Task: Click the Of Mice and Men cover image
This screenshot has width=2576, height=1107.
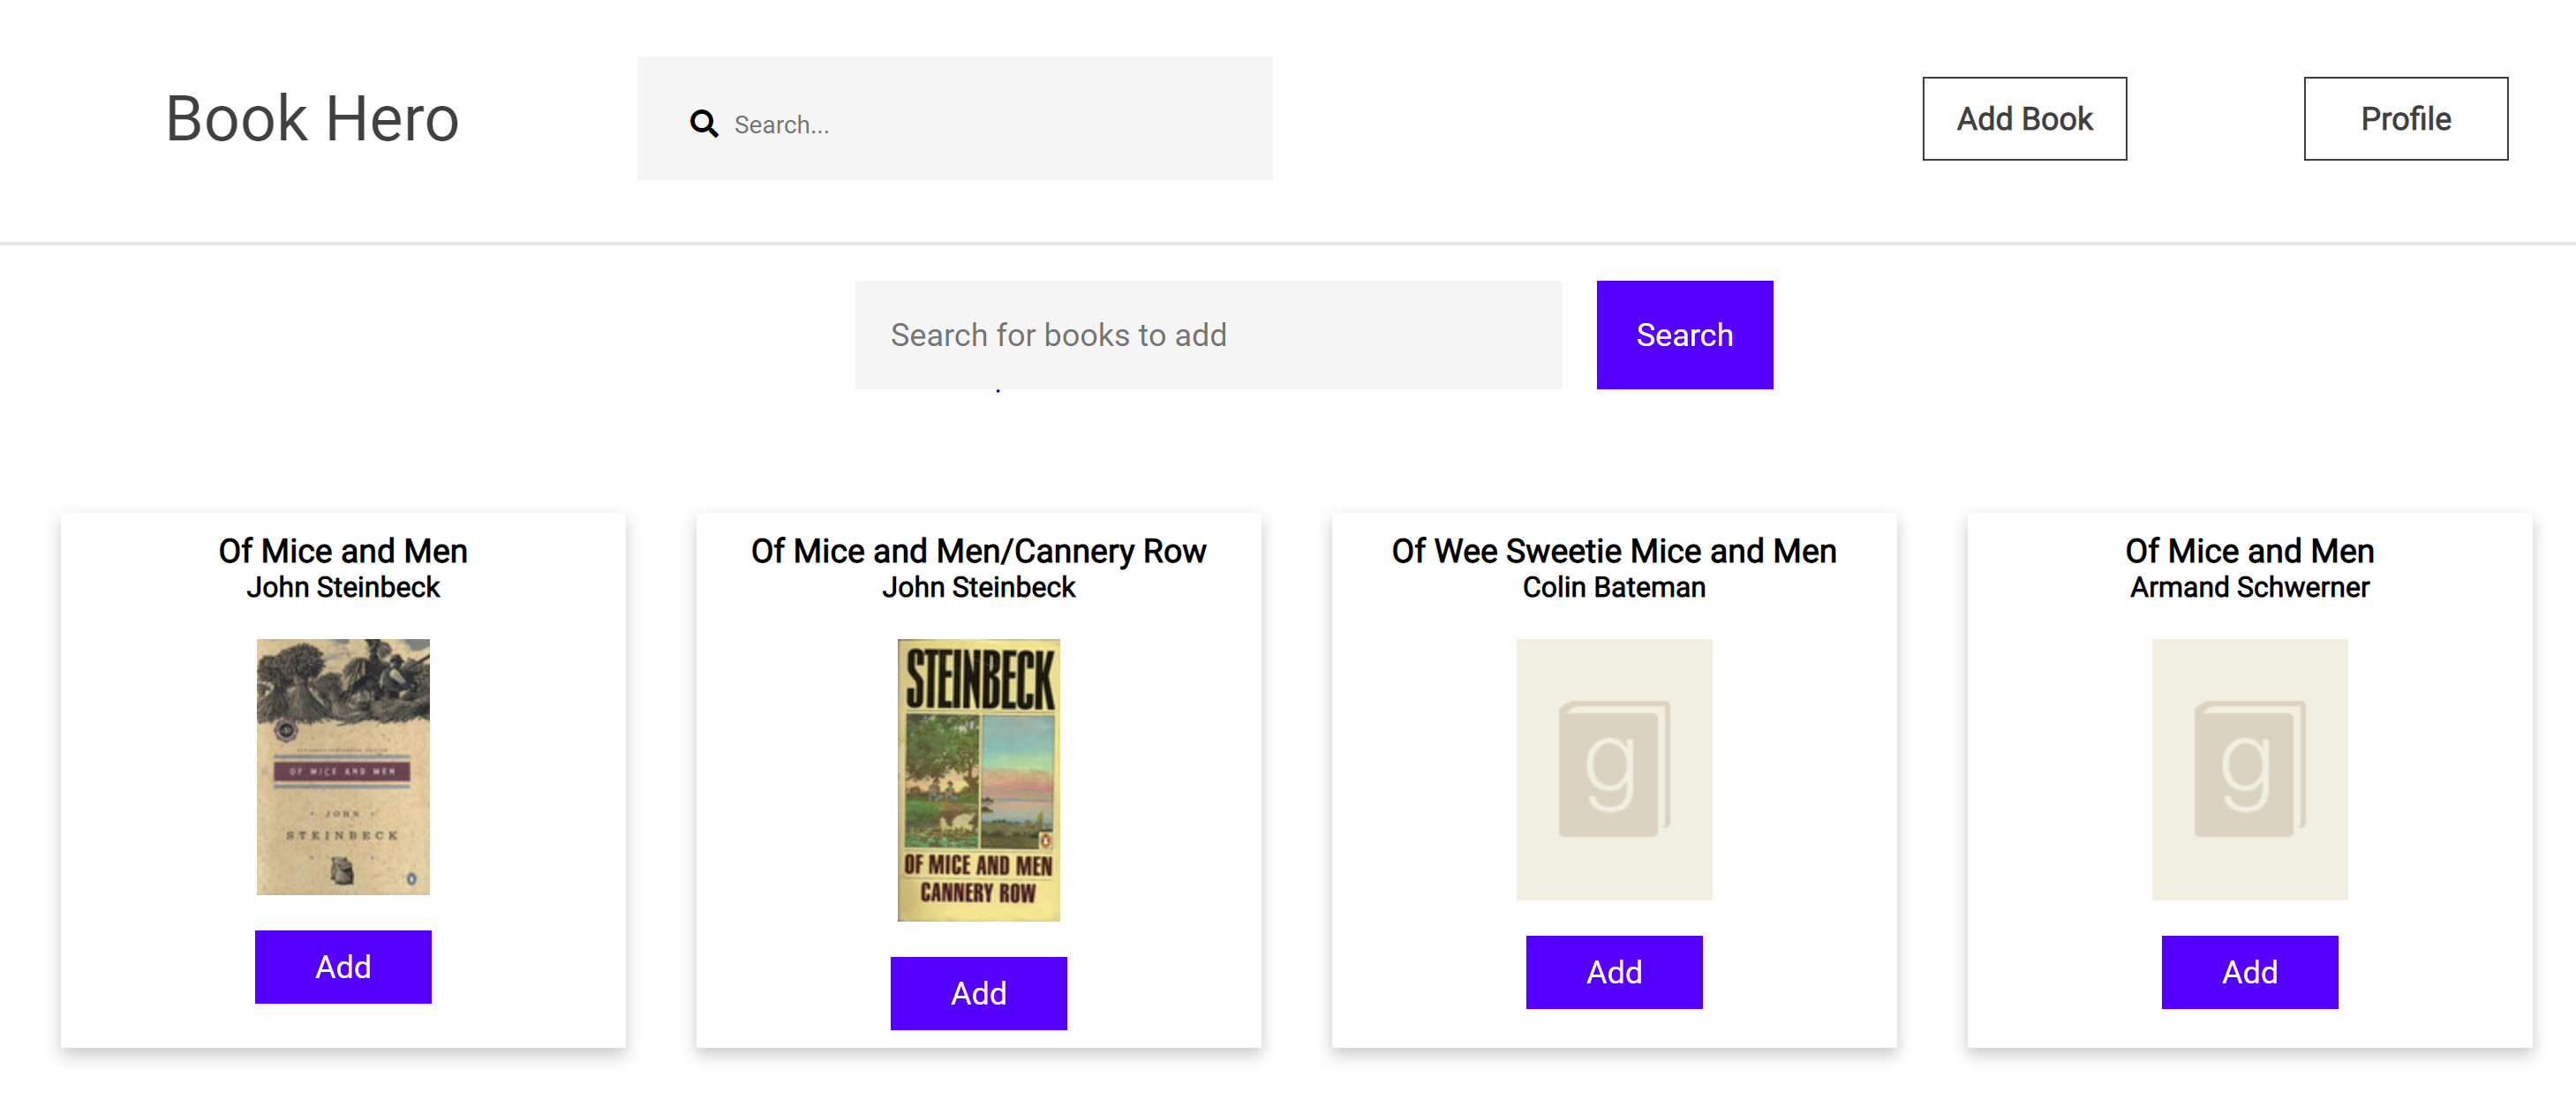Action: 343,766
